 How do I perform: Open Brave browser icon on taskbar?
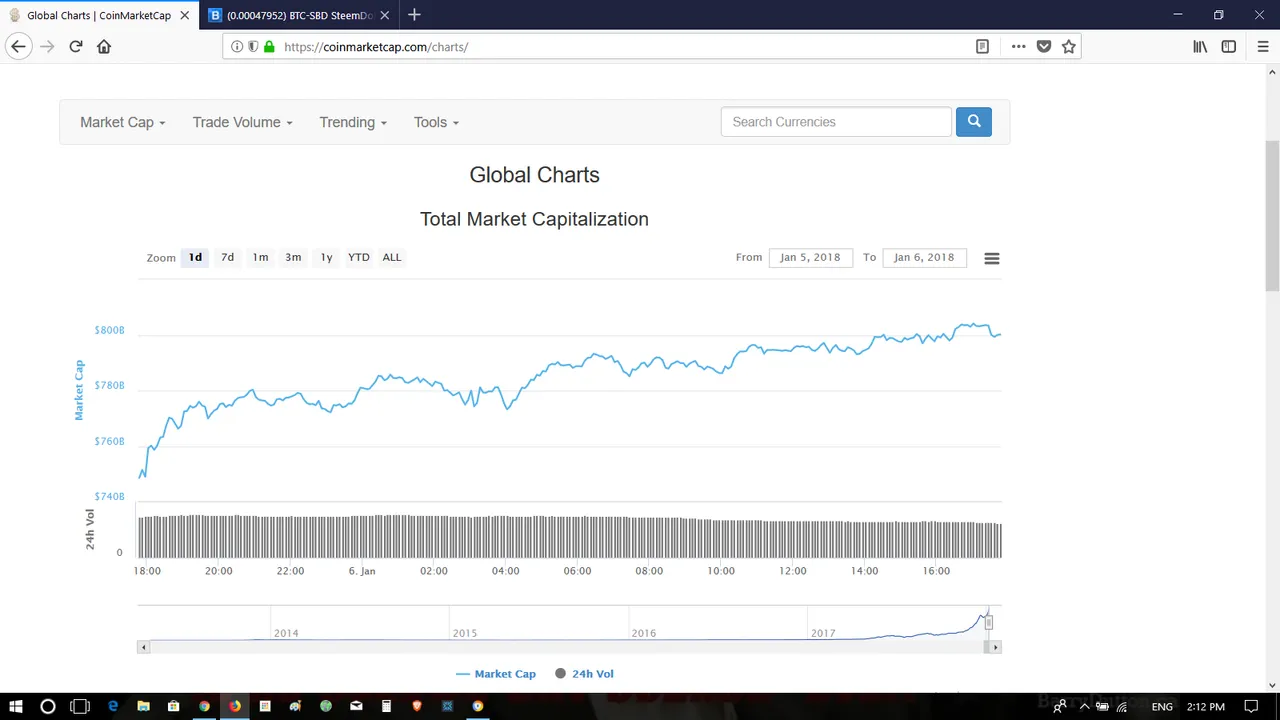[417, 706]
